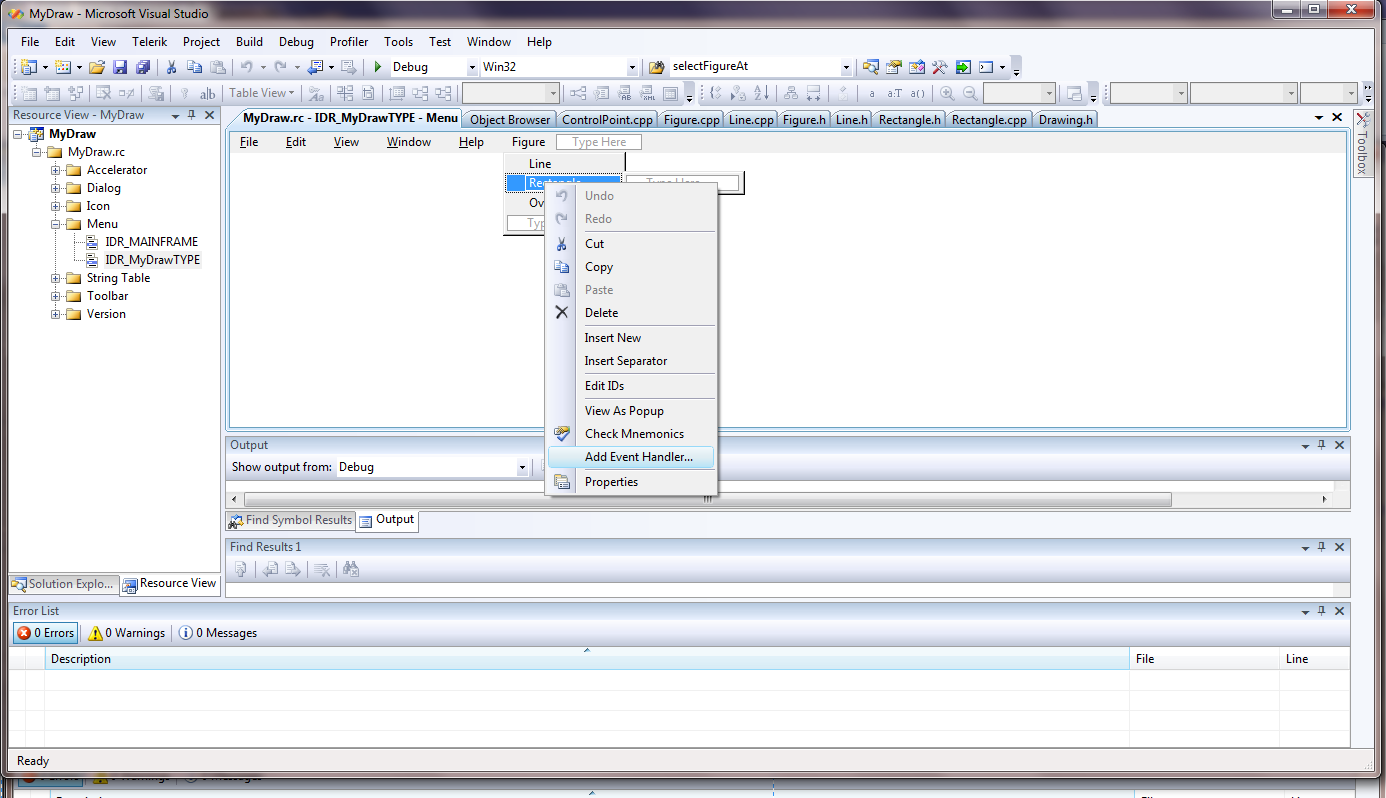Pin the Output panel
Image resolution: width=1386 pixels, height=798 pixels.
(x=1322, y=445)
